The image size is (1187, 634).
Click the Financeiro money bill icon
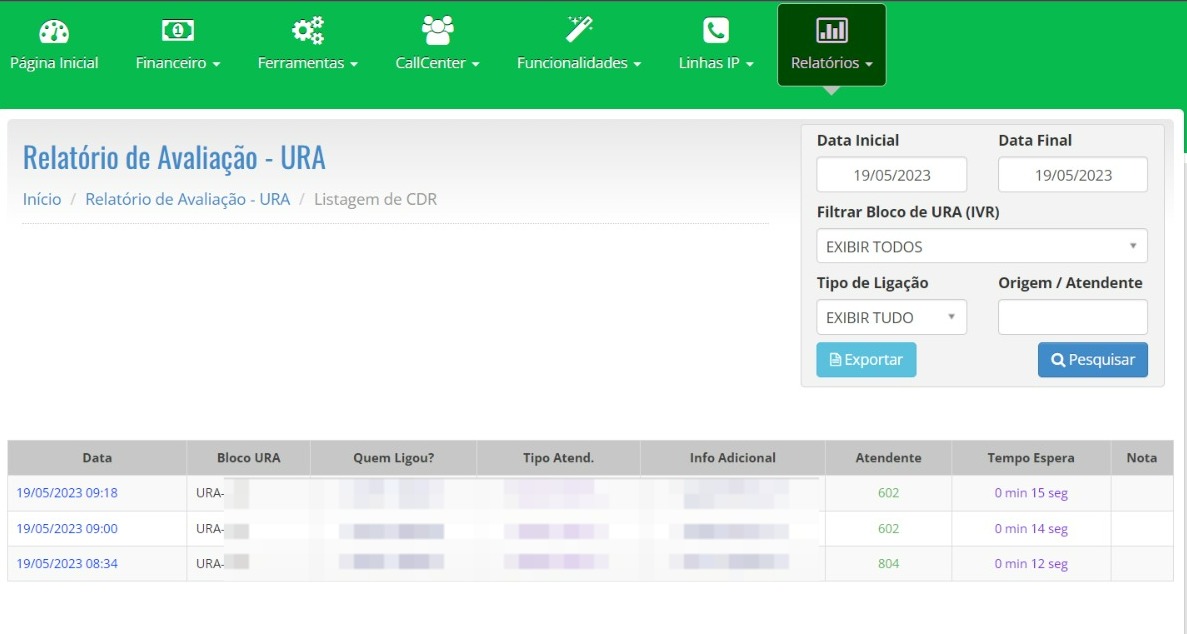point(178,31)
